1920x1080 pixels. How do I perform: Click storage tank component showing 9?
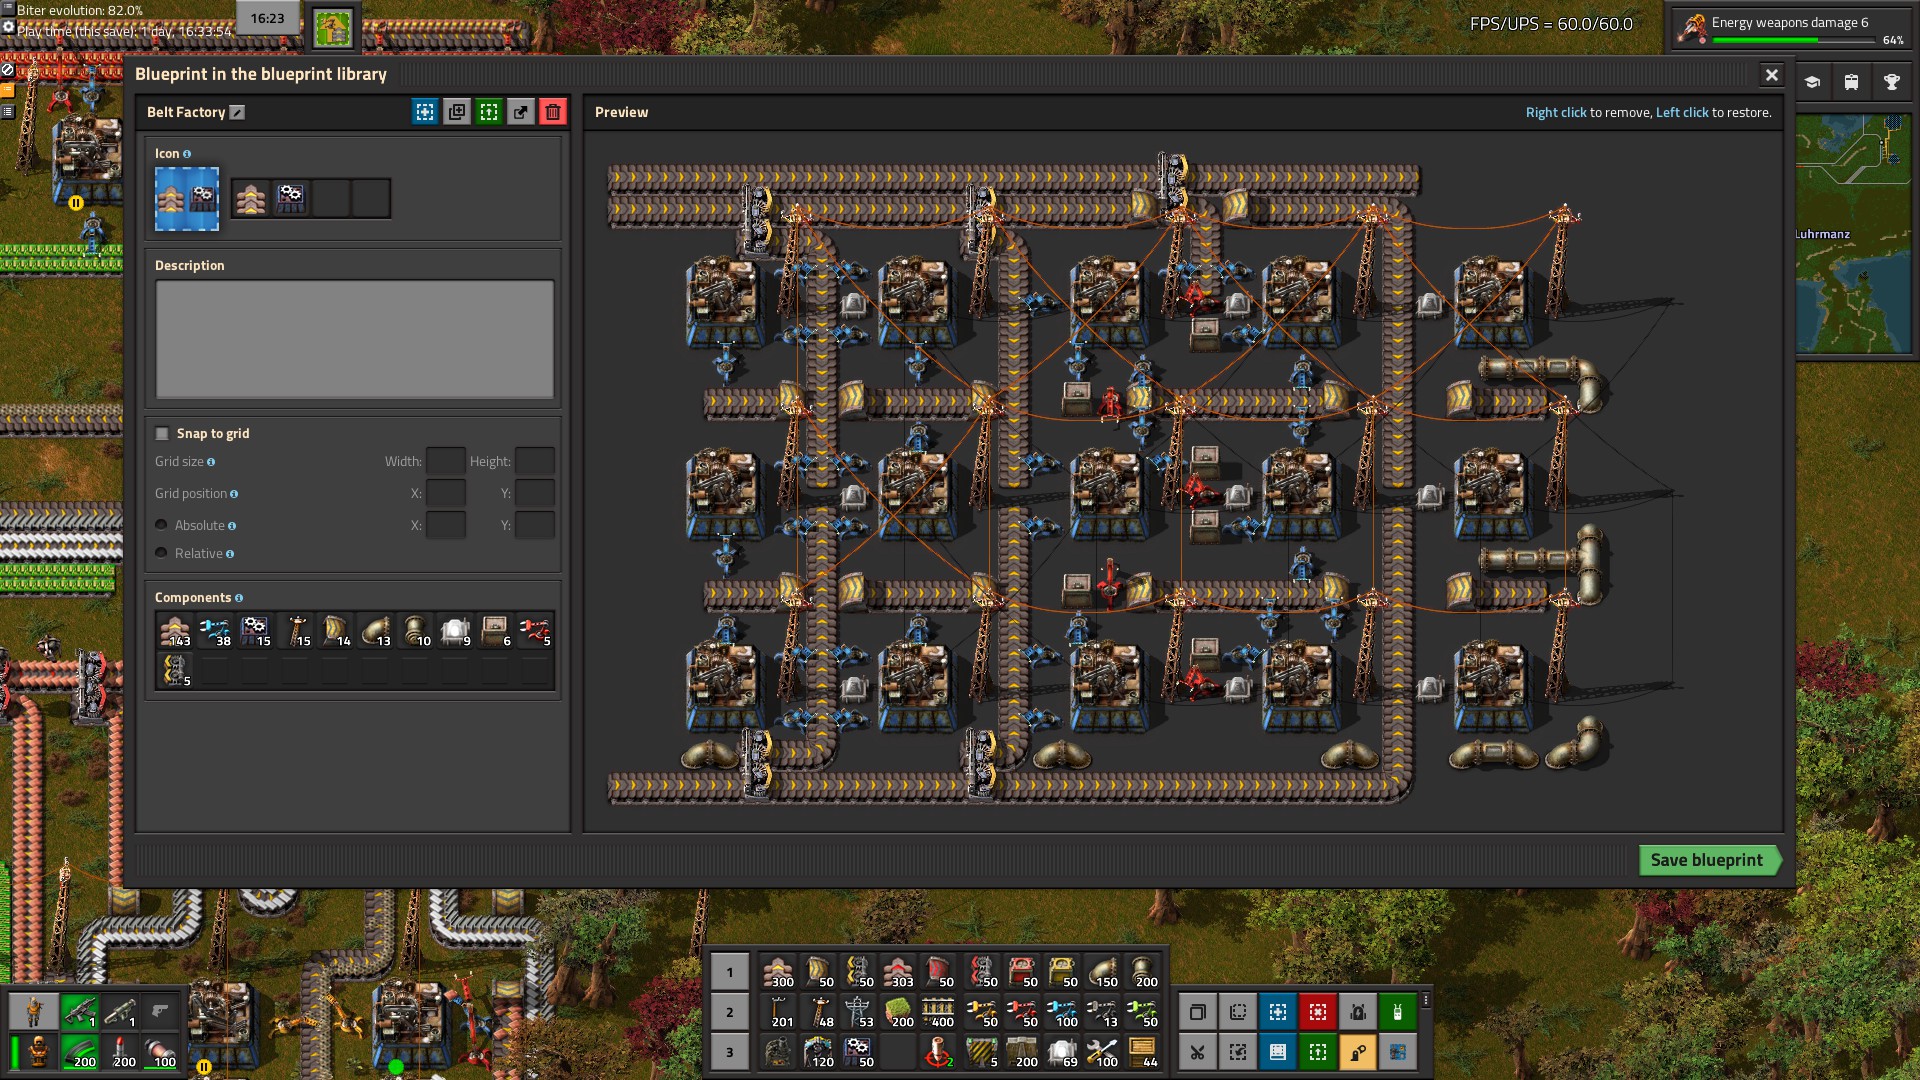coord(455,632)
